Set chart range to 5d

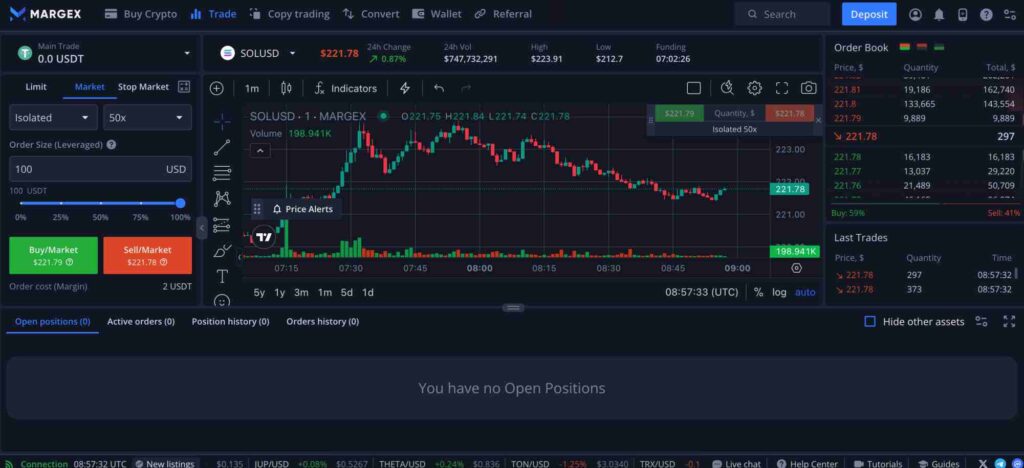(347, 292)
